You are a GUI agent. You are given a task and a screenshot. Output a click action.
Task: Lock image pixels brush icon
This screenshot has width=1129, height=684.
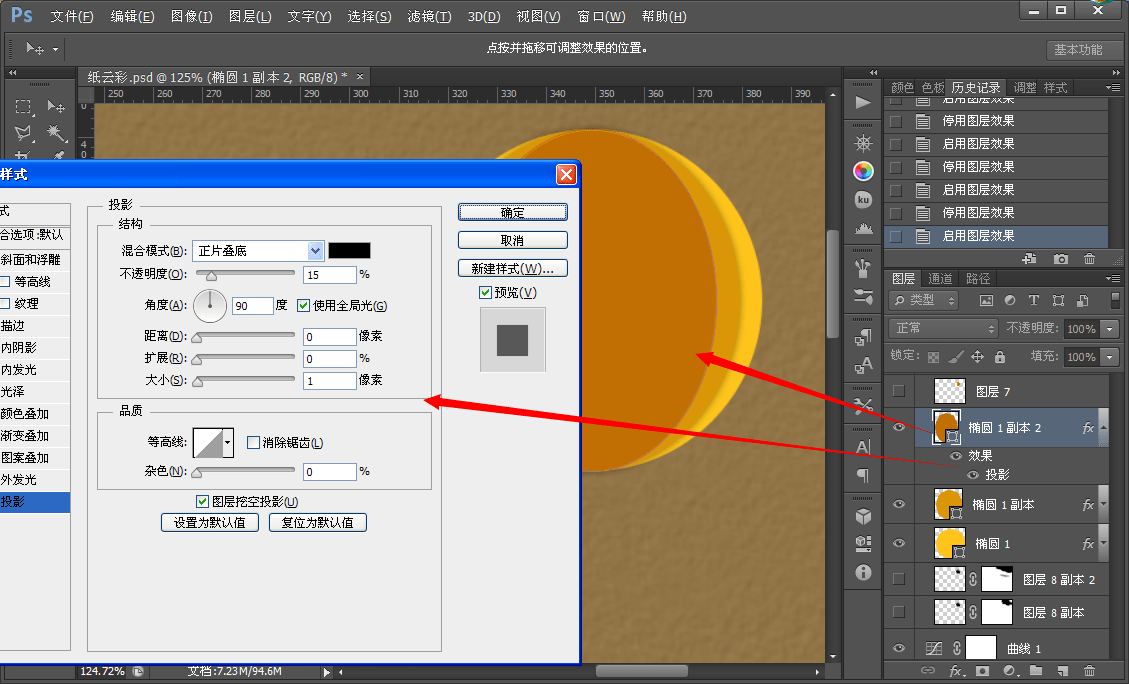(955, 356)
